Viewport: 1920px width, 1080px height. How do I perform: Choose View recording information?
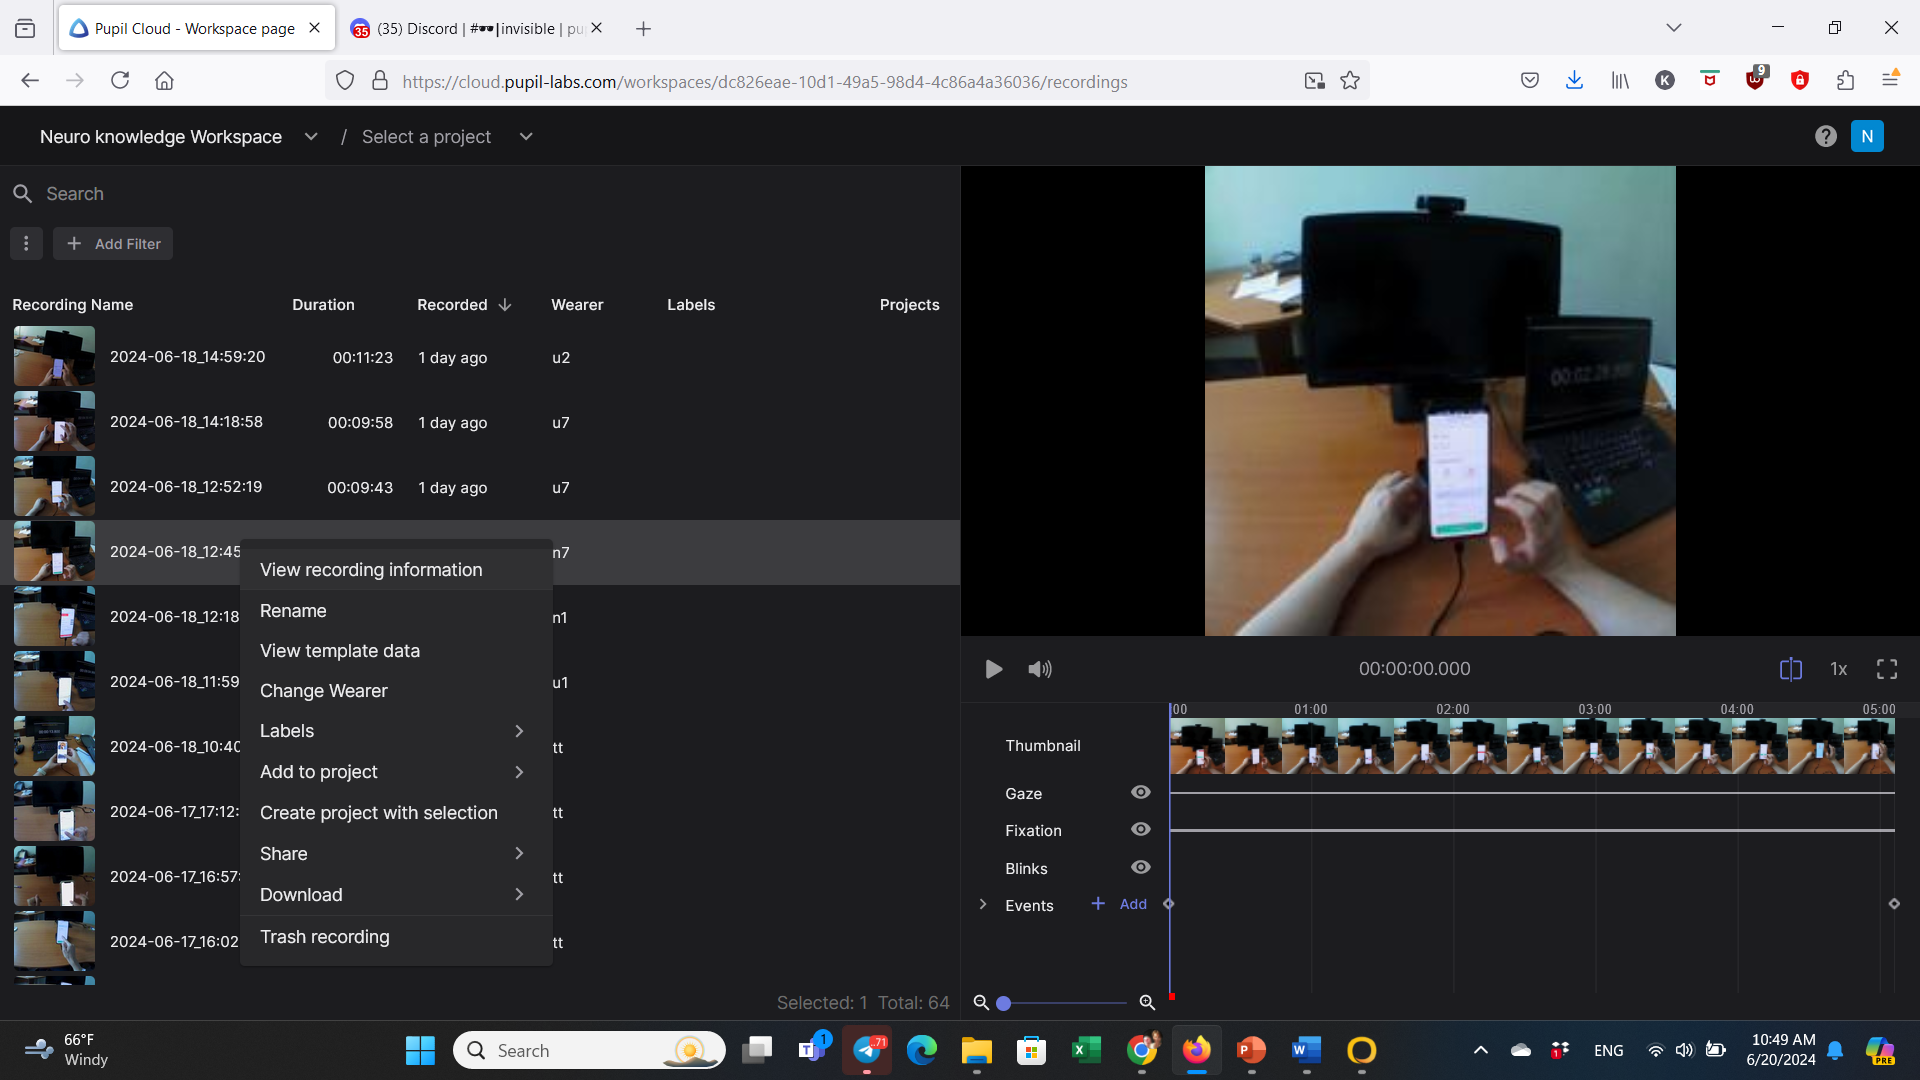[396, 570]
